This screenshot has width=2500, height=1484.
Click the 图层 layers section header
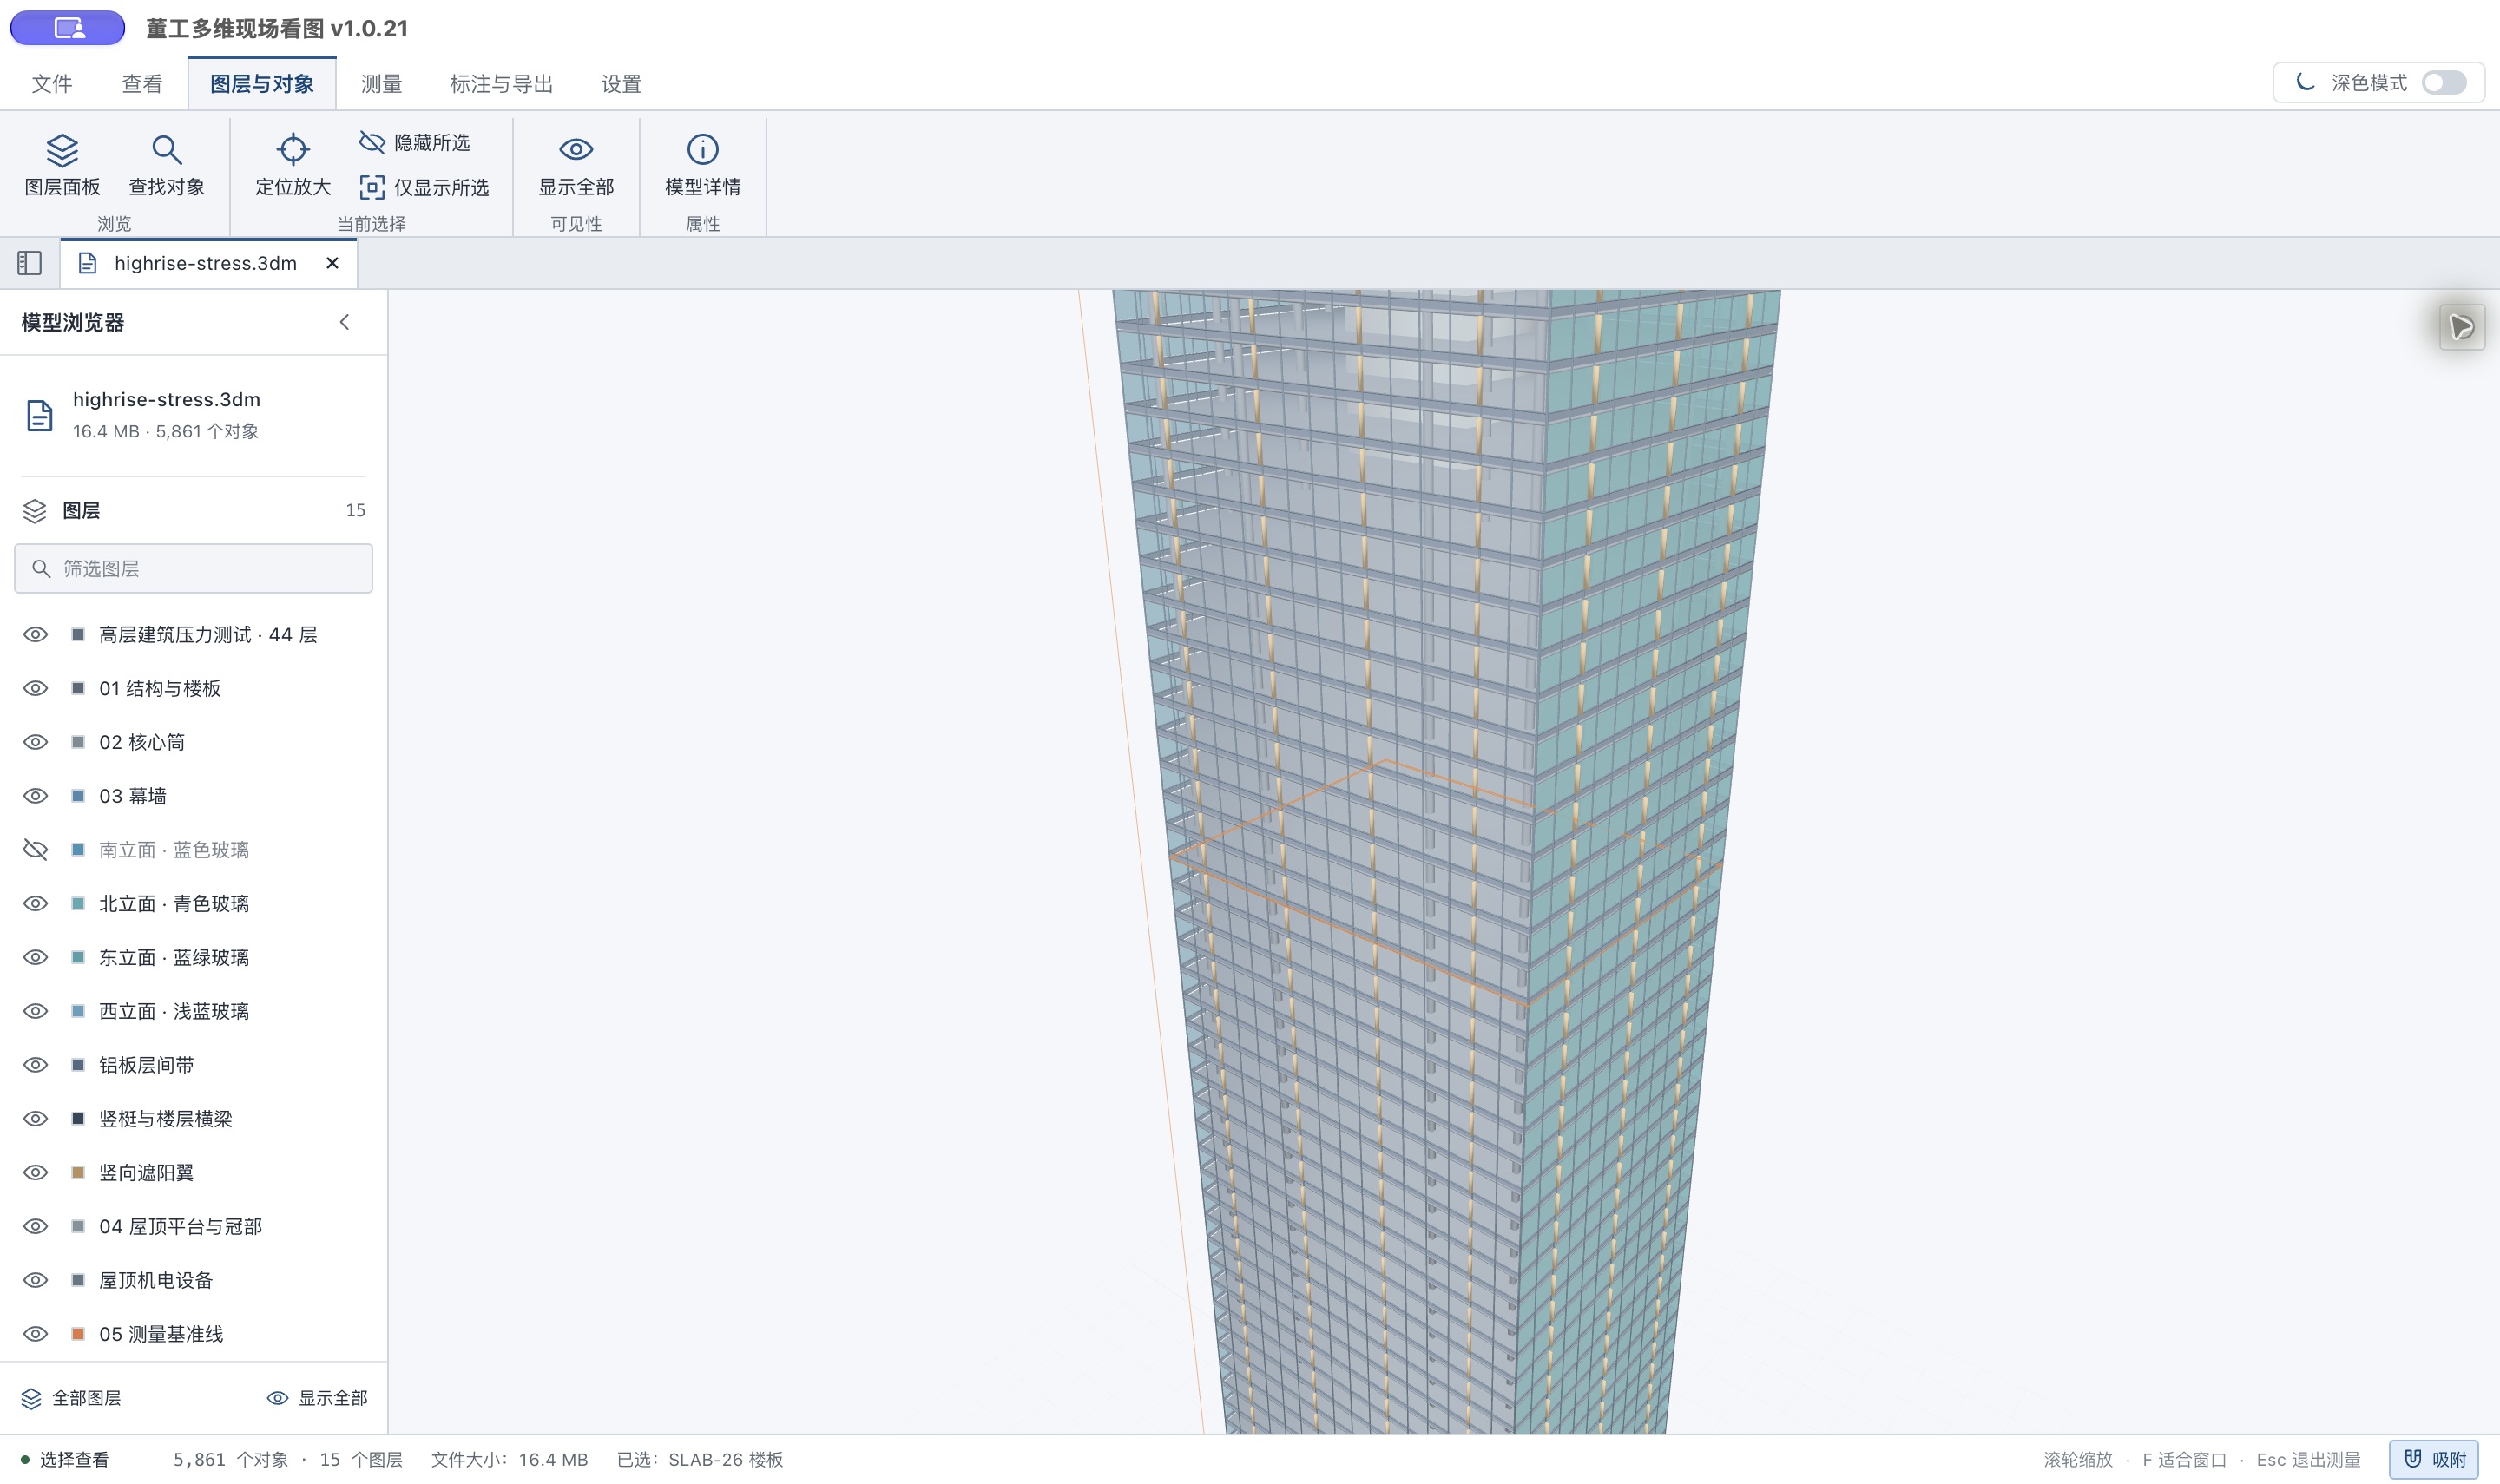193,510
